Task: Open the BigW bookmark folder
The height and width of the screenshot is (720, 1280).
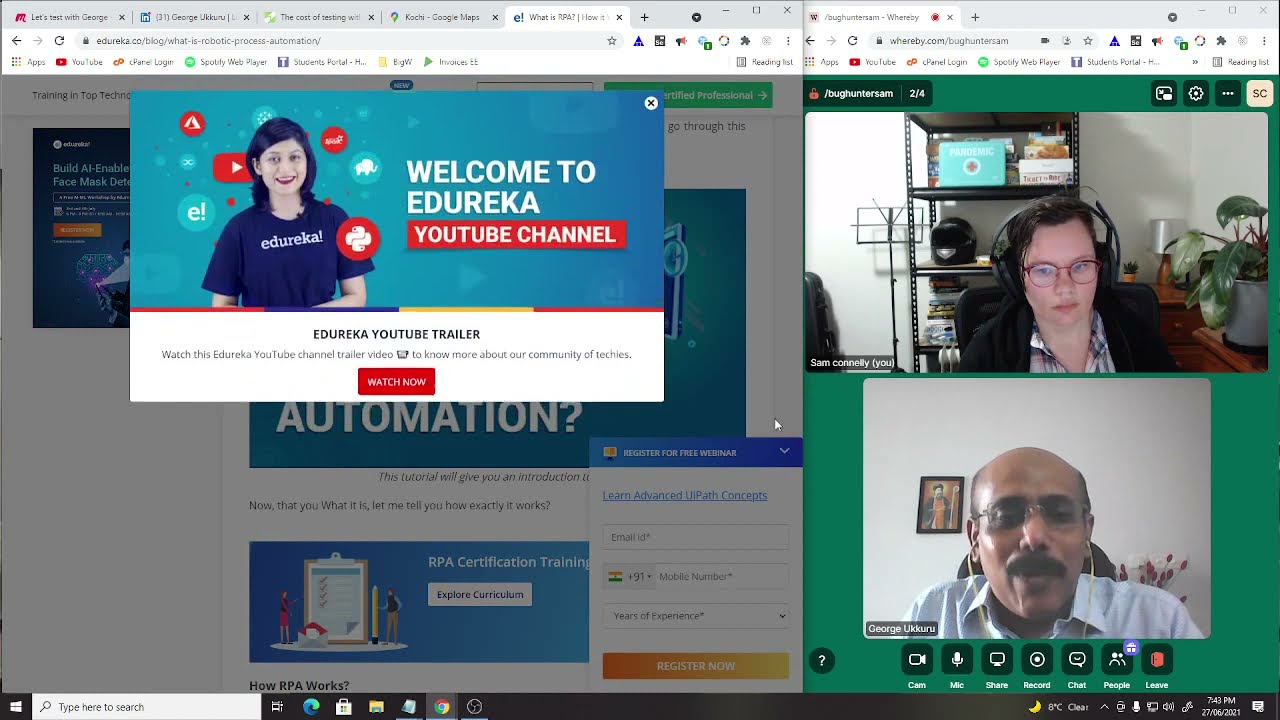Action: tap(395, 62)
